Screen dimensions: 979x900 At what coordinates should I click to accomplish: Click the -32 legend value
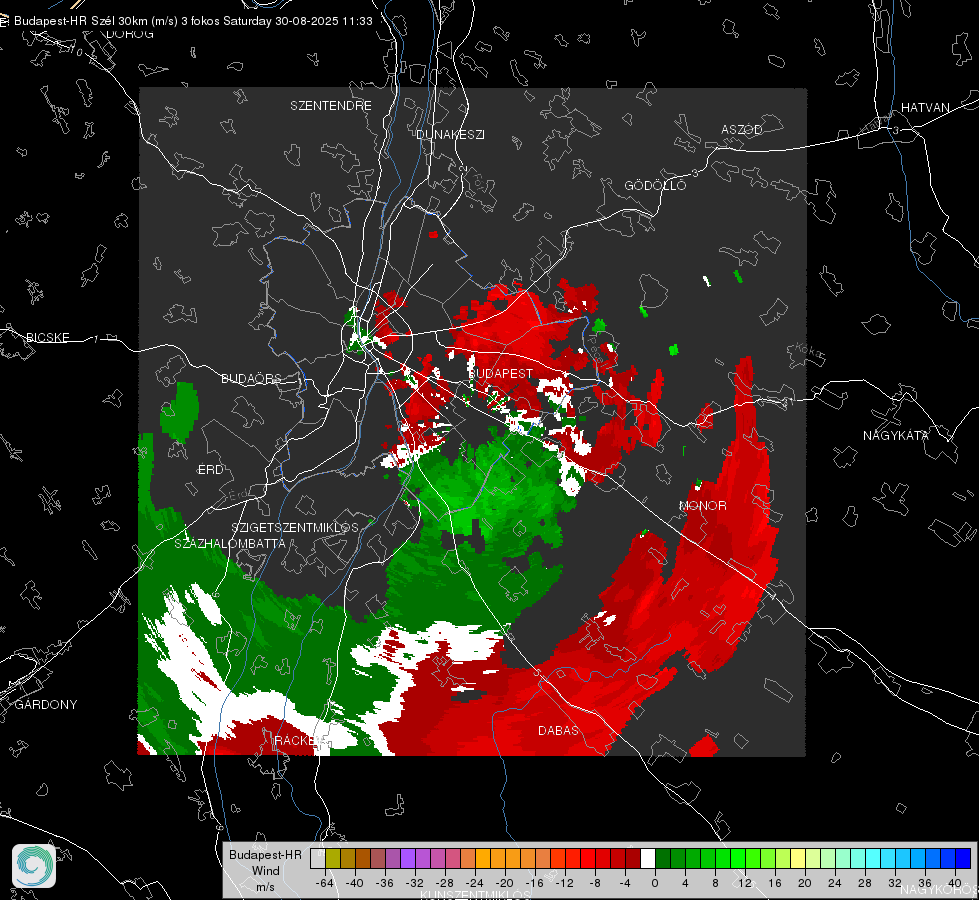pyautogui.click(x=415, y=883)
